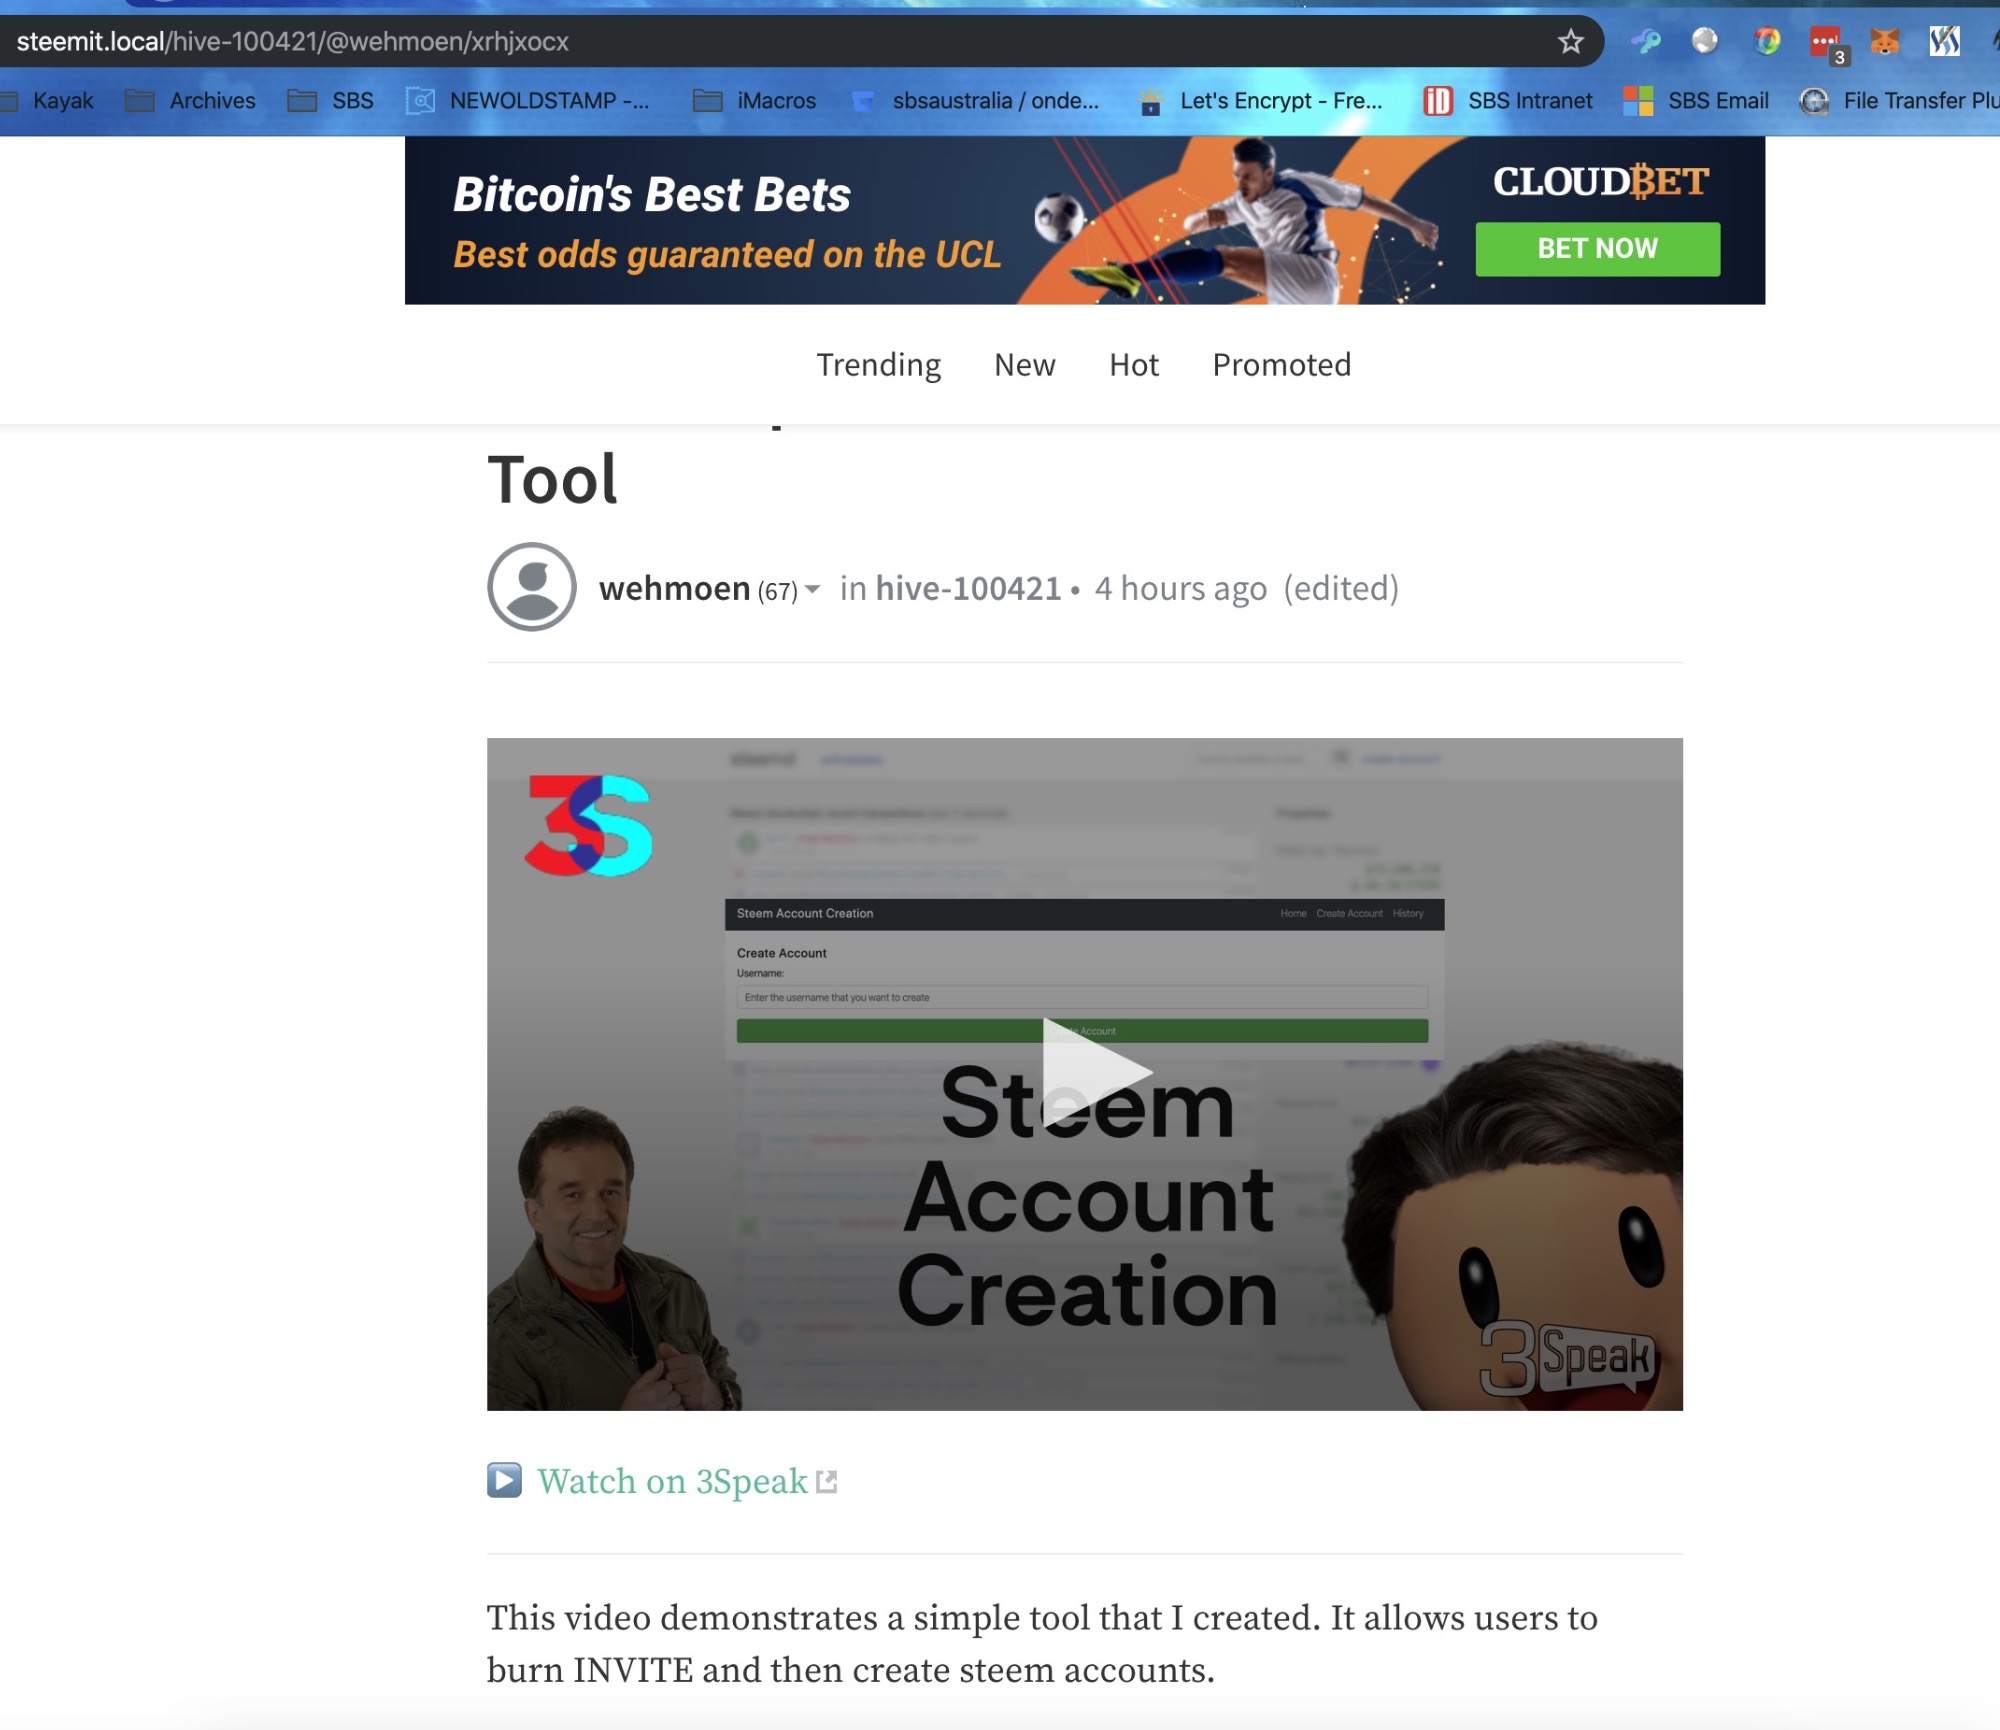Open the gray globe extension icon
This screenshot has height=1730, width=2000.
click(1705, 40)
